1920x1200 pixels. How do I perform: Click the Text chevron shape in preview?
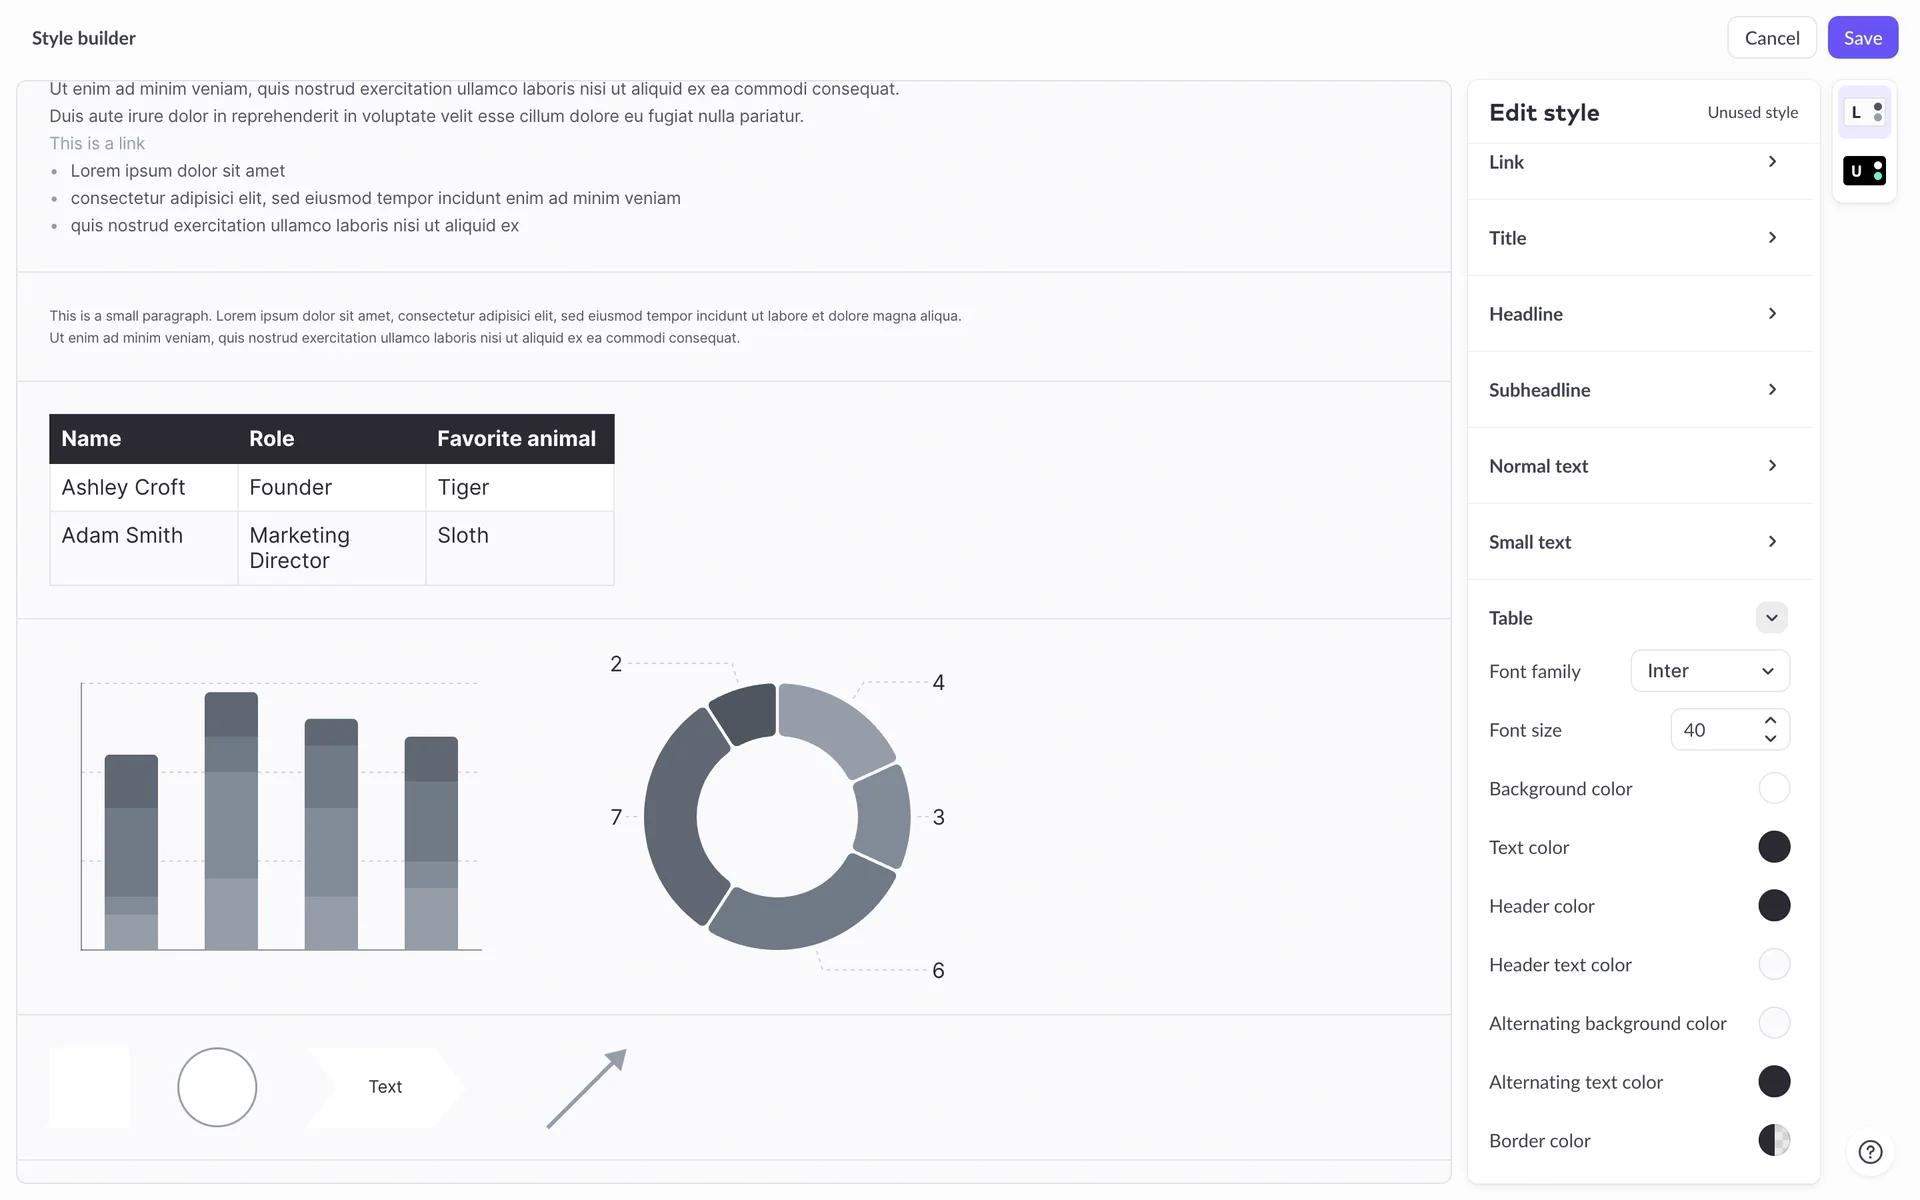tap(385, 1087)
